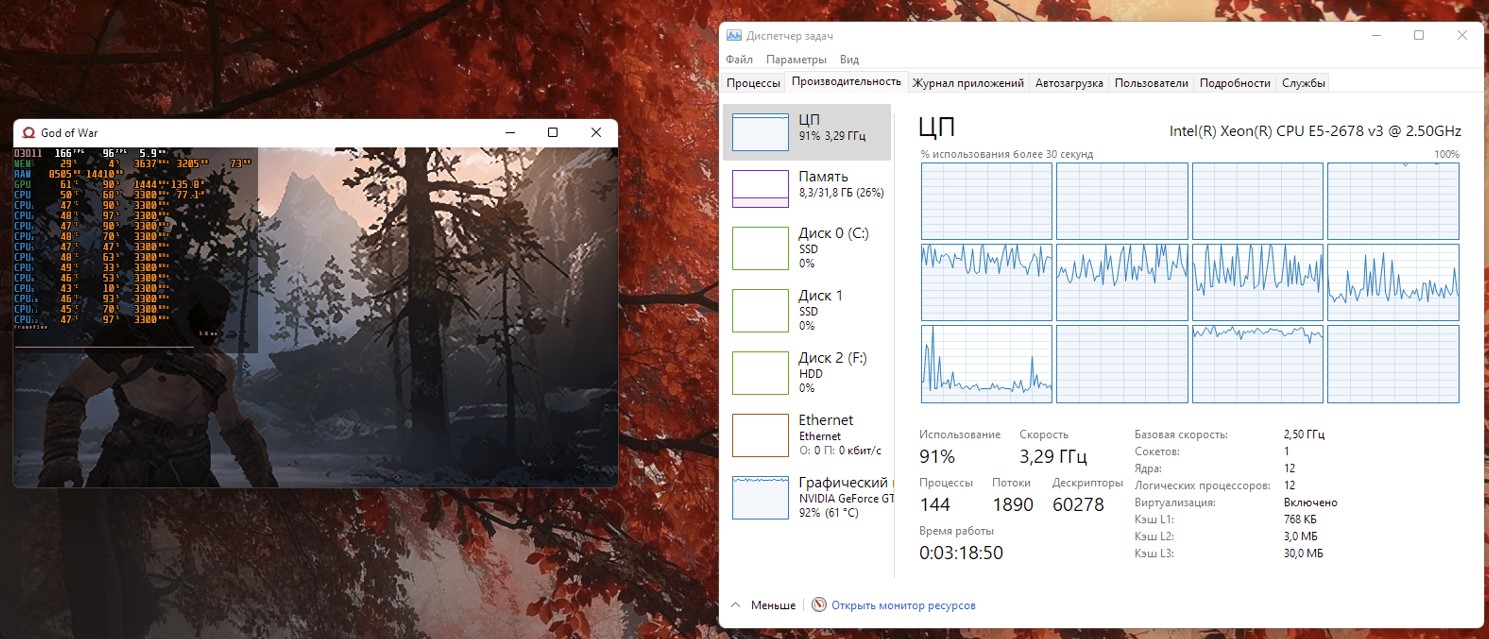Click the handles count 60278
The width and height of the screenshot is (1489, 639).
coord(1079,505)
